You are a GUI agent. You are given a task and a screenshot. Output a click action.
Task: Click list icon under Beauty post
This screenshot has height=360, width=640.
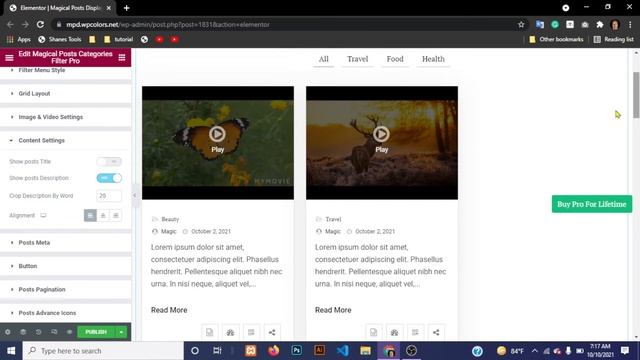(x=251, y=332)
